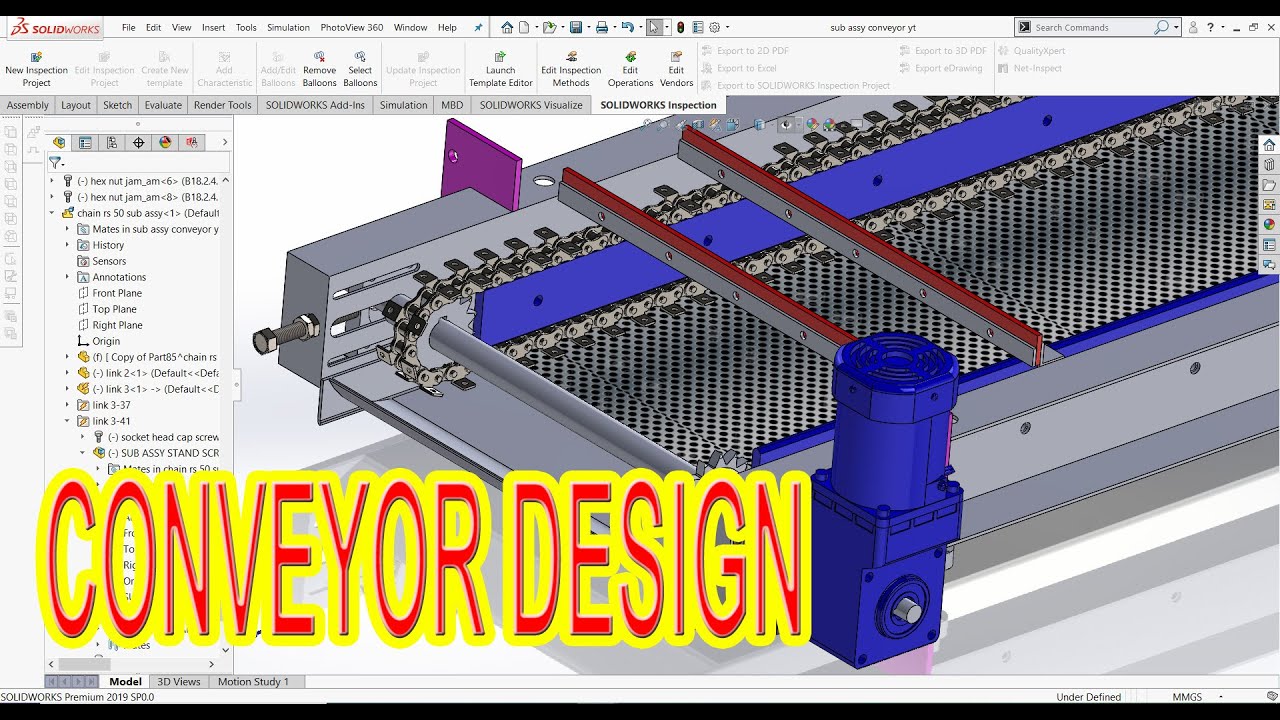Switch to Render Tools tab

223,105
